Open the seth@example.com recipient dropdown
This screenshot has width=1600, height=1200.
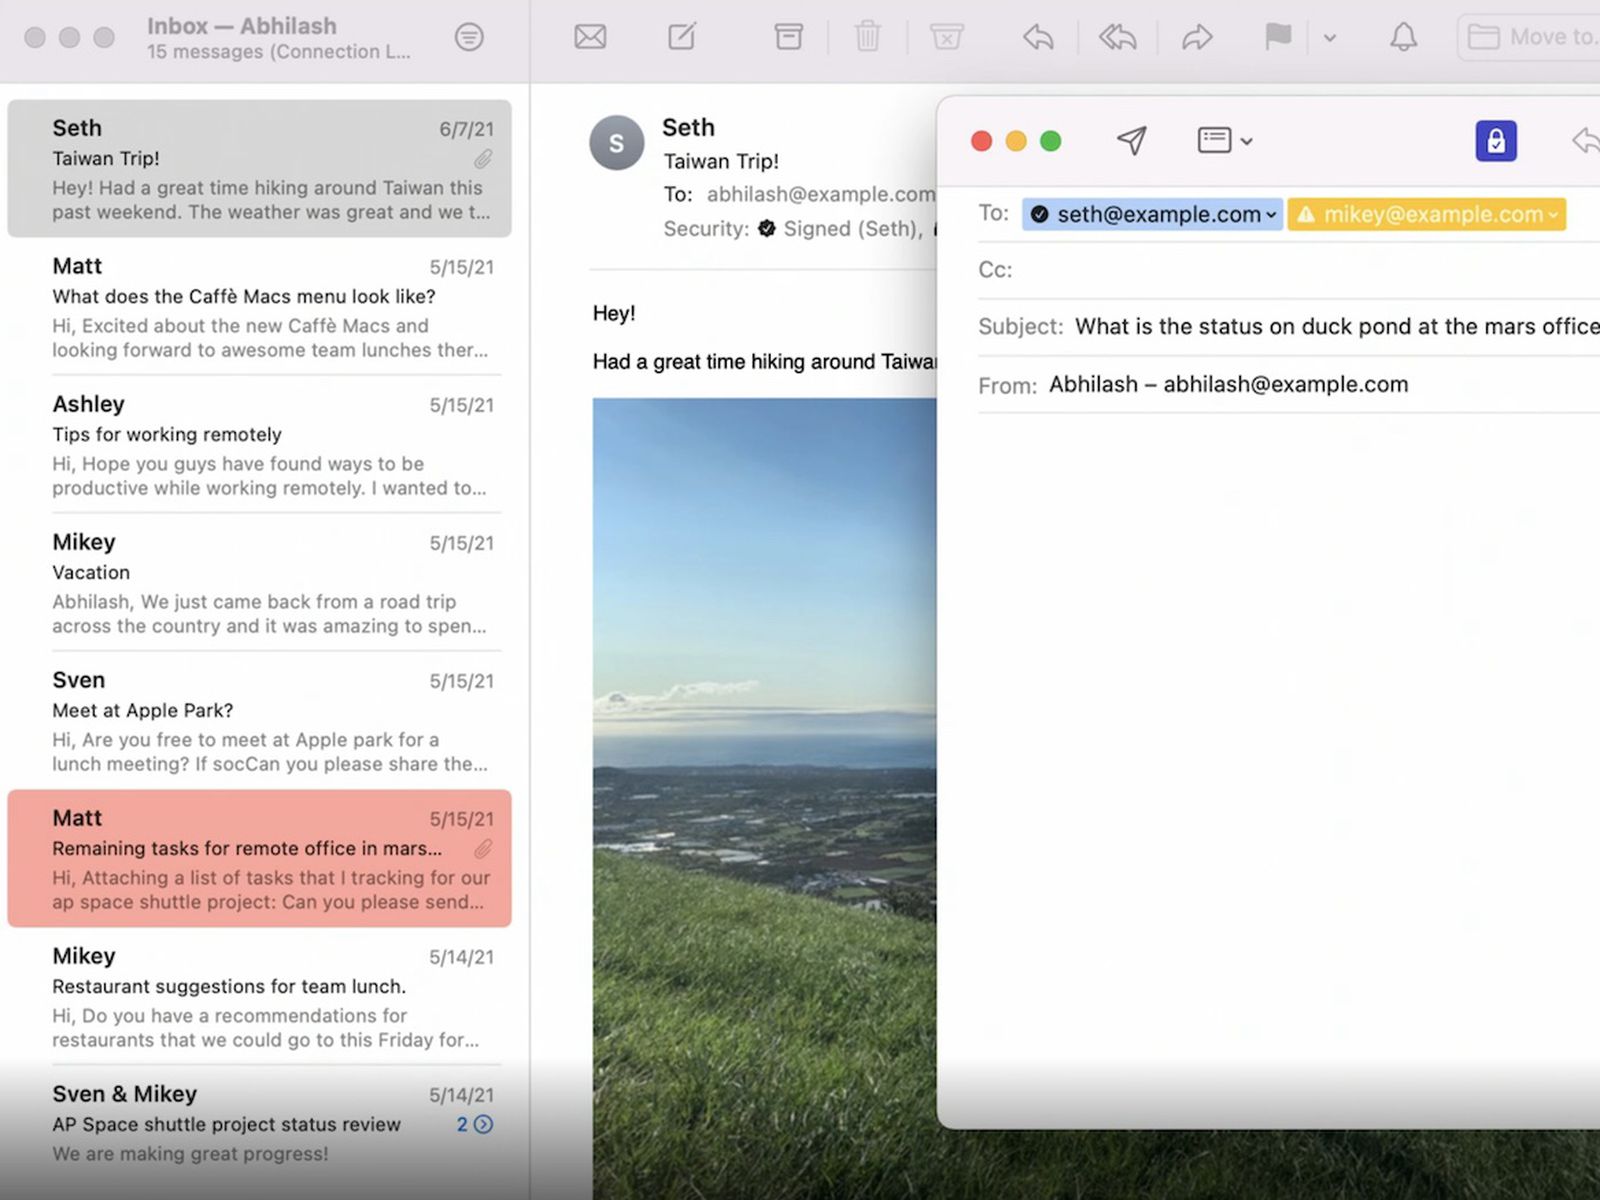pyautogui.click(x=1271, y=215)
